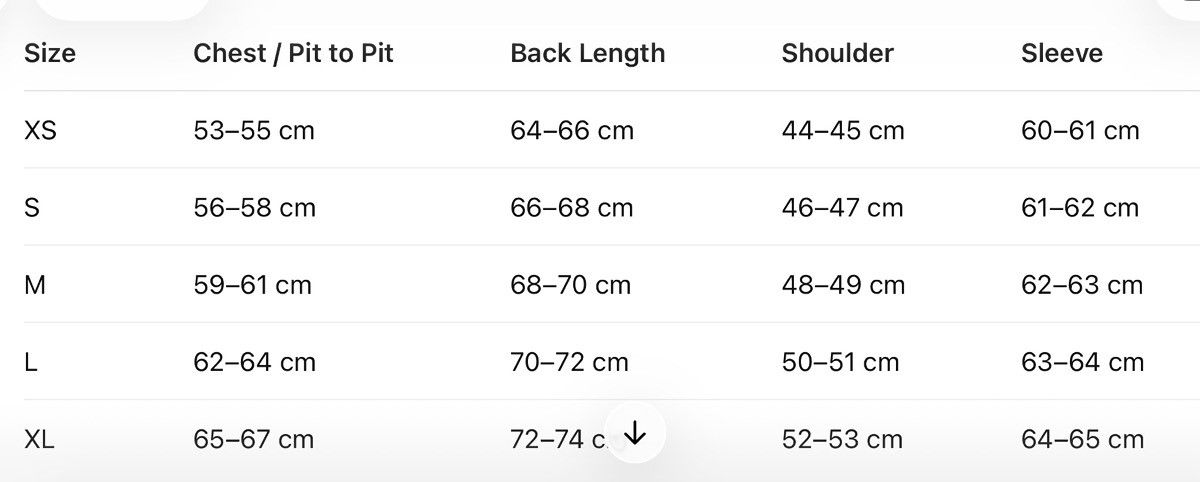The image size is (1200, 482).
Task: Click the 59–61 cm chest value
Action: [x=253, y=285]
